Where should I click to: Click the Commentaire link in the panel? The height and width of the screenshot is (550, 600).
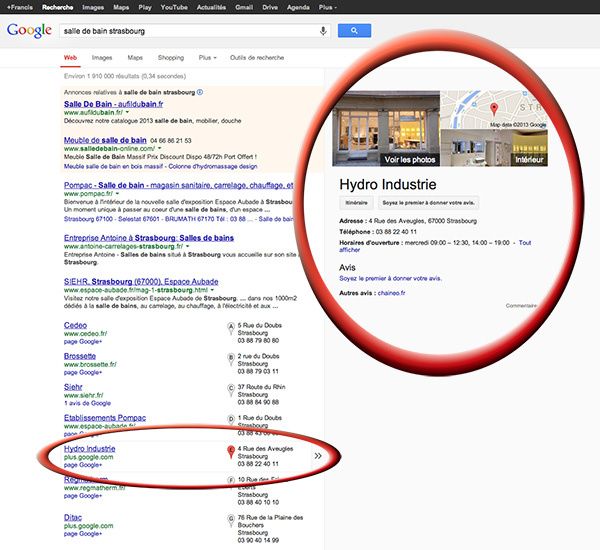coord(521,306)
